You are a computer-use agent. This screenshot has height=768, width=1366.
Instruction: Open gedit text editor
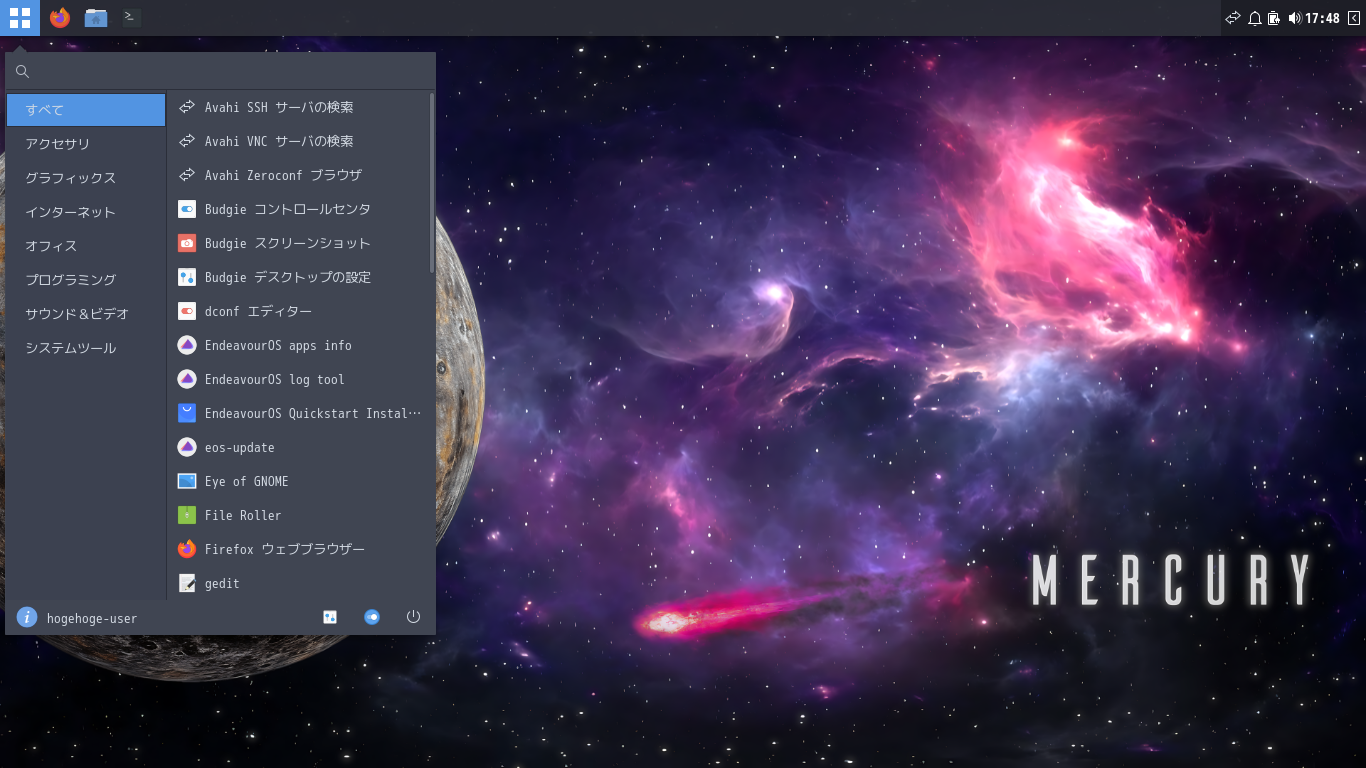[298, 583]
